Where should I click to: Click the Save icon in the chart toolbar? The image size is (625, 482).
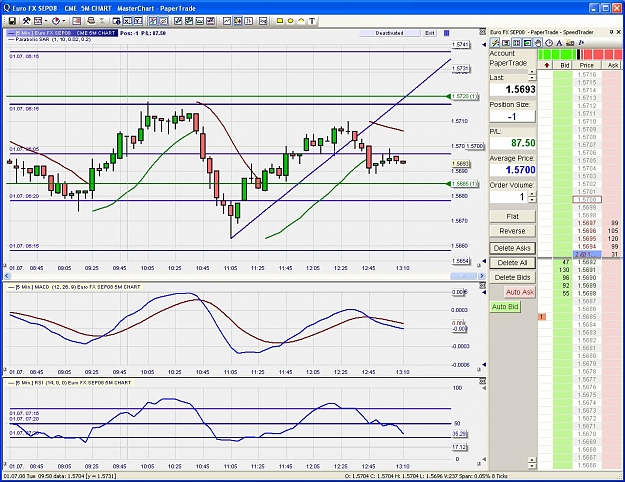click(12, 21)
